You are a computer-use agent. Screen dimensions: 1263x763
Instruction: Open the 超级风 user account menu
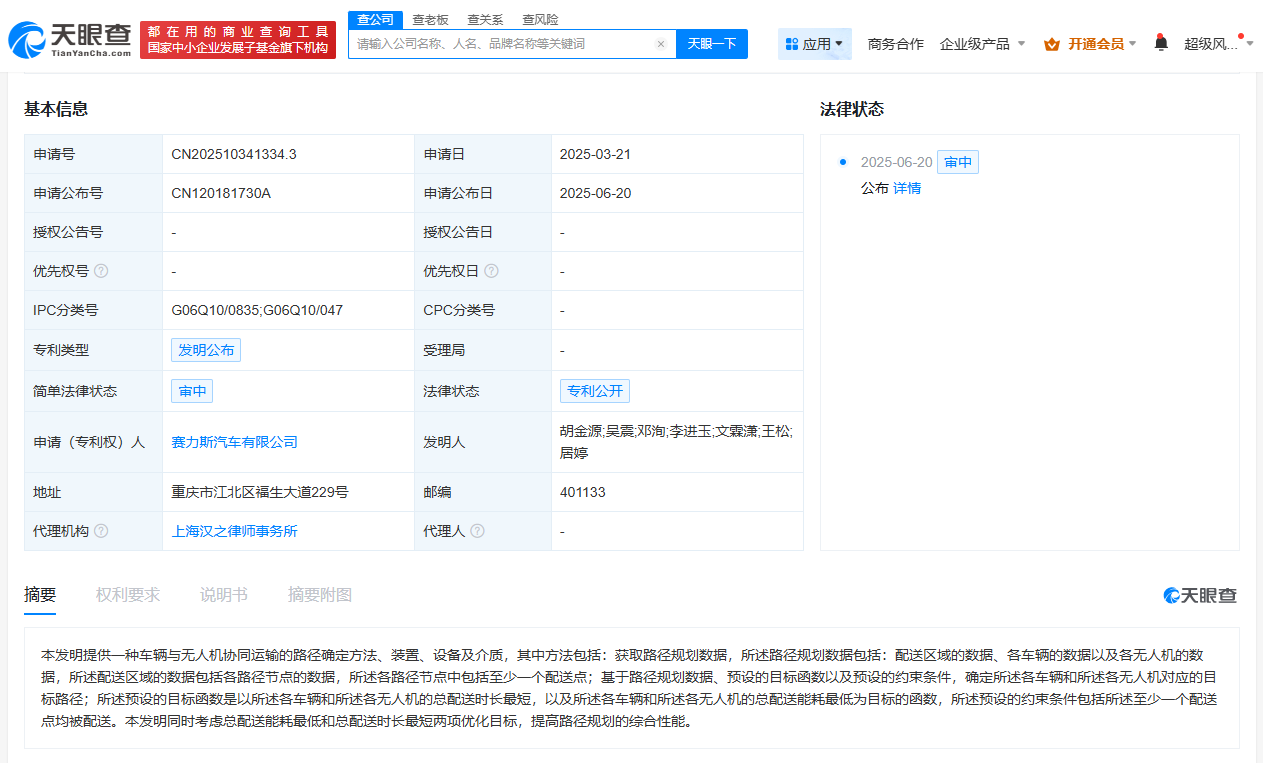coord(1212,44)
